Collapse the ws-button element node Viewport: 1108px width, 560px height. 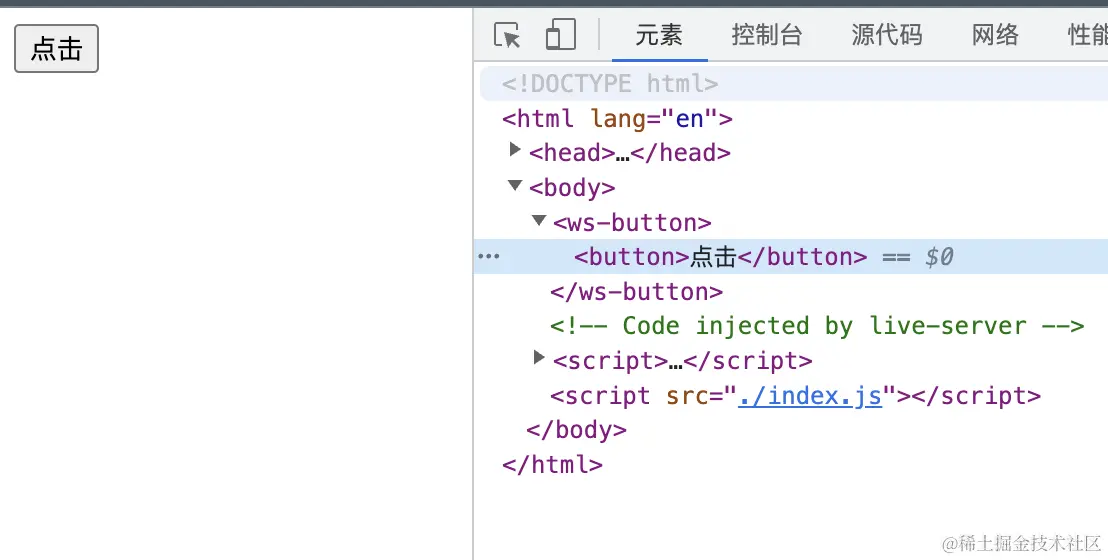(x=539, y=220)
